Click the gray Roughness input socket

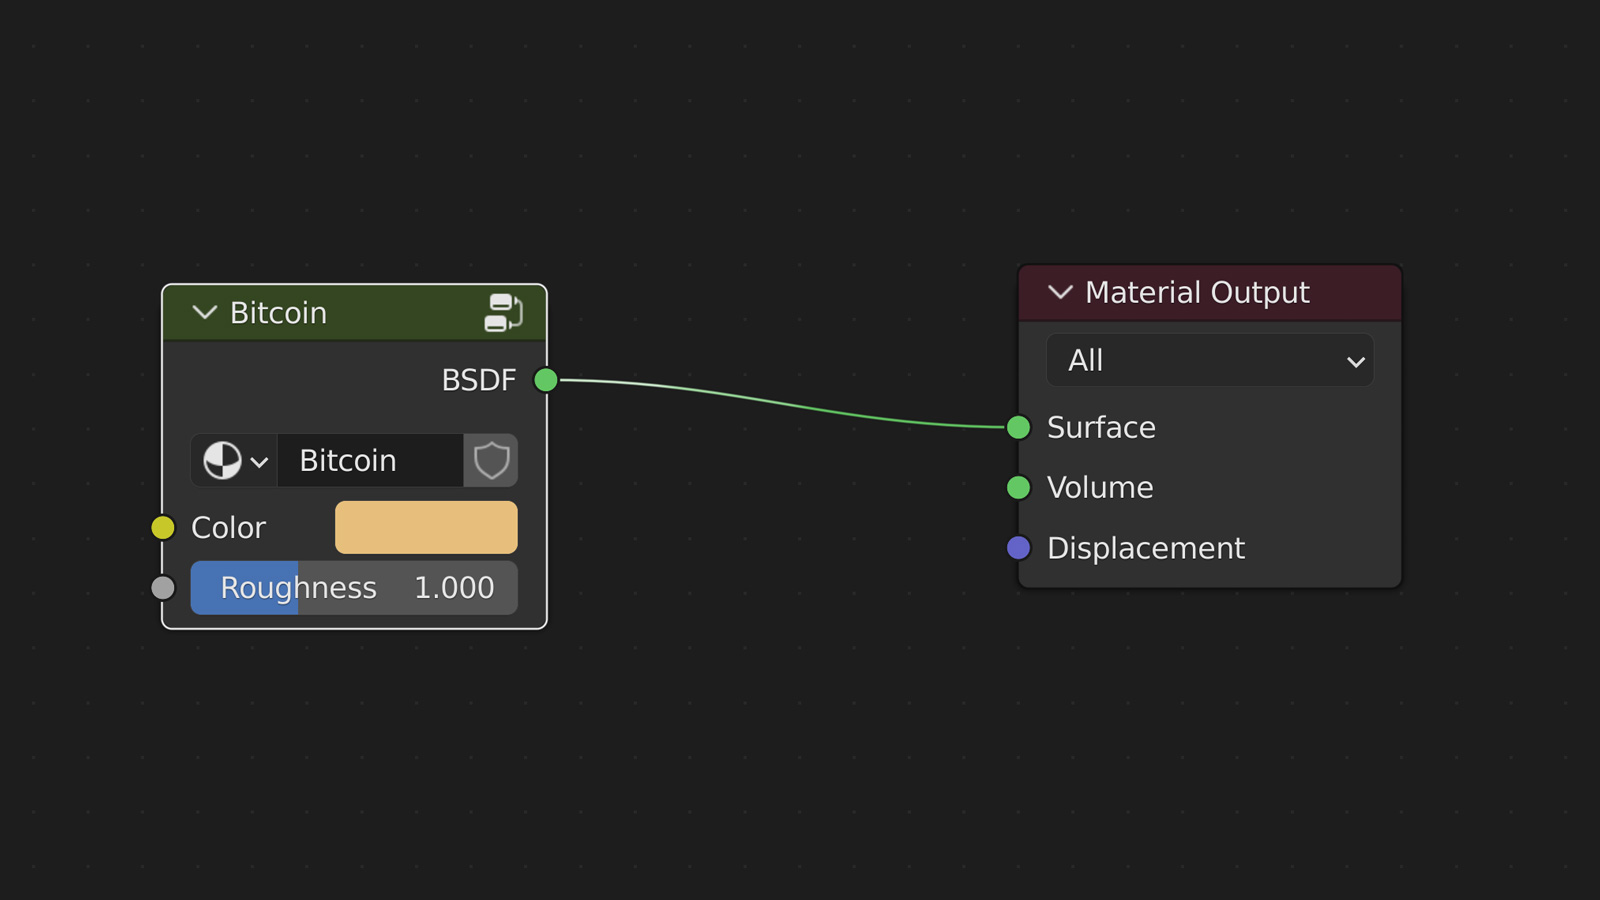click(163, 588)
